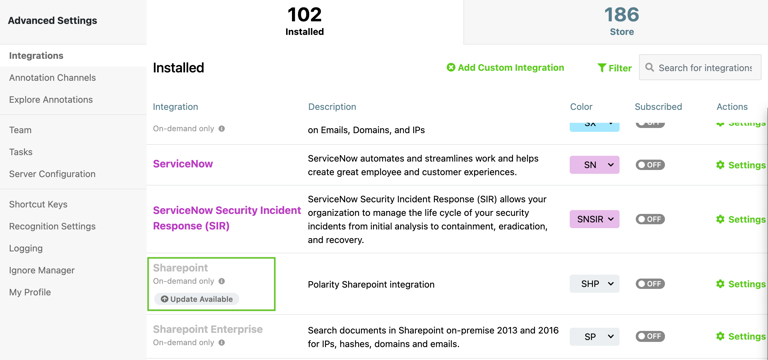Viewport: 768px width, 360px height.
Task: Turn on the Sharepoint Enterprise subscribed toggle
Action: (650, 336)
